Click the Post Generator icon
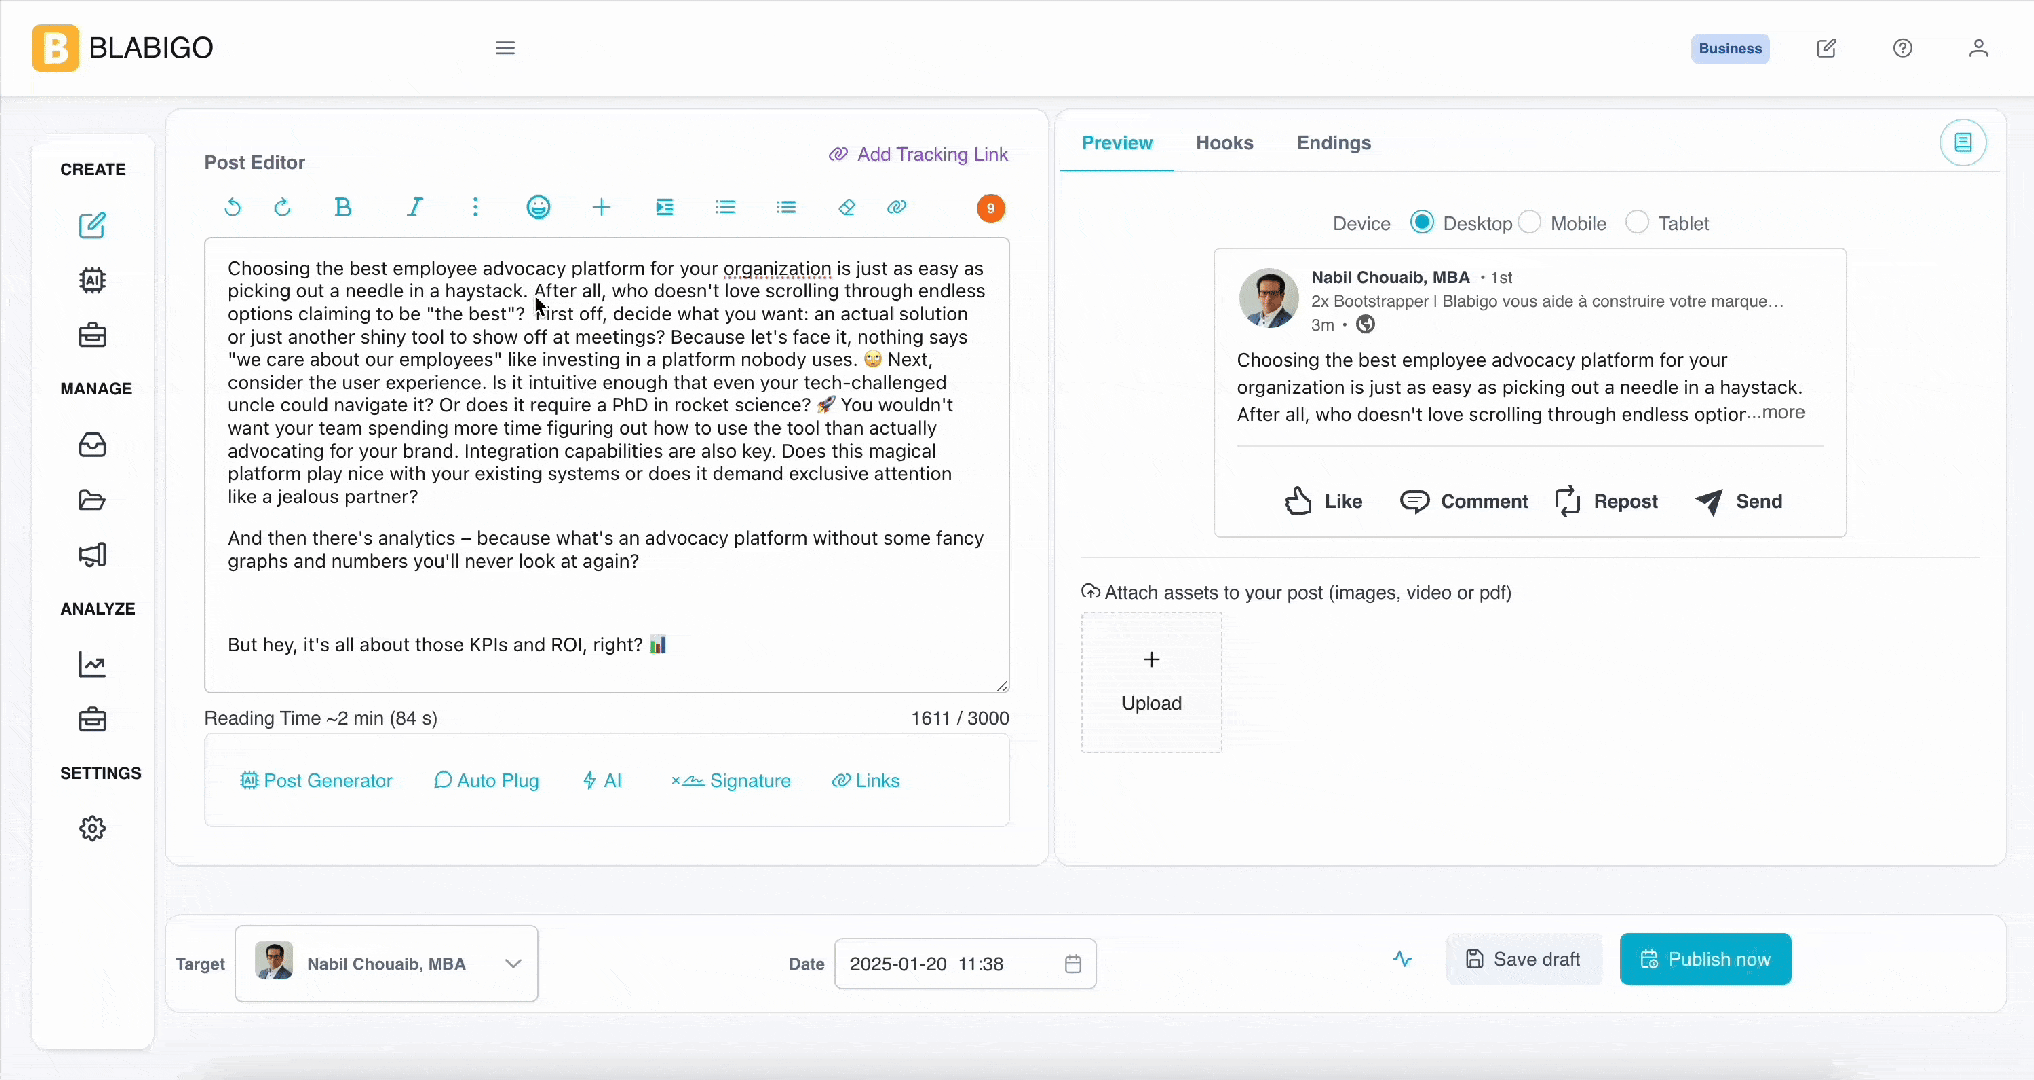Viewport: 2034px width, 1080px height. pyautogui.click(x=250, y=780)
